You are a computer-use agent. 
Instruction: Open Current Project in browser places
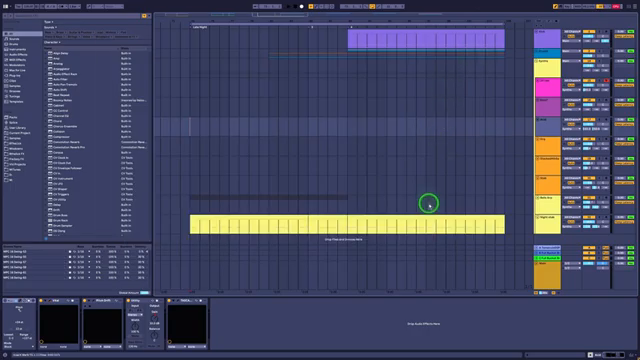[20, 133]
